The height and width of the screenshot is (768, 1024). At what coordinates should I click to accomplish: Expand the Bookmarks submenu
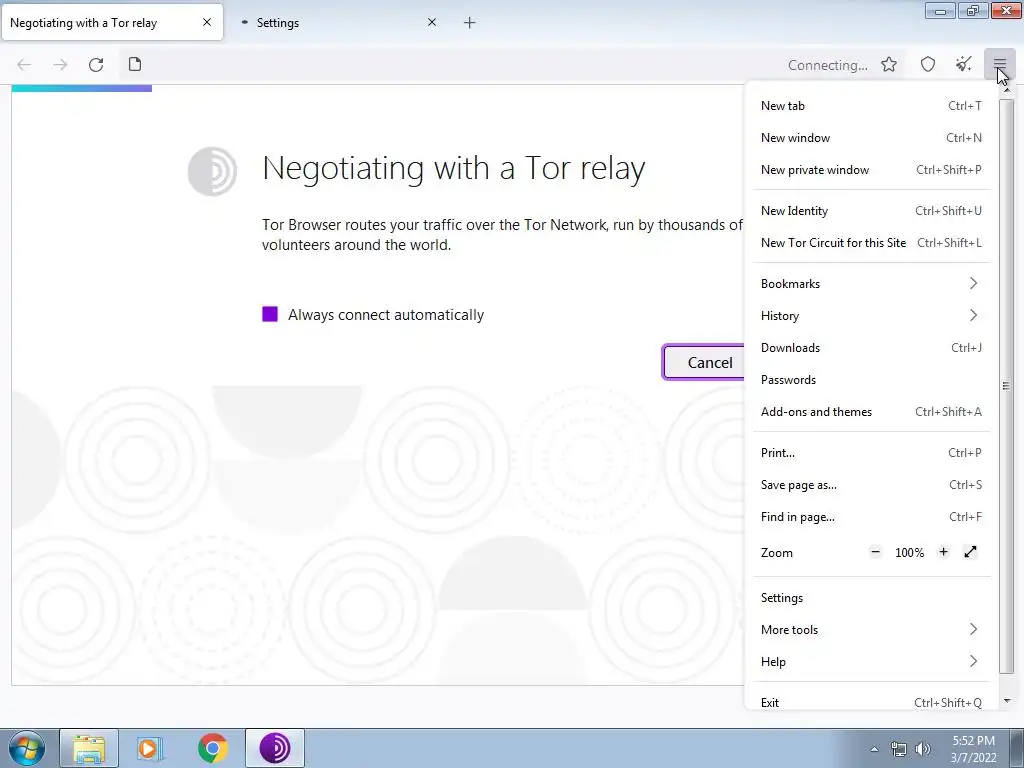coord(871,283)
